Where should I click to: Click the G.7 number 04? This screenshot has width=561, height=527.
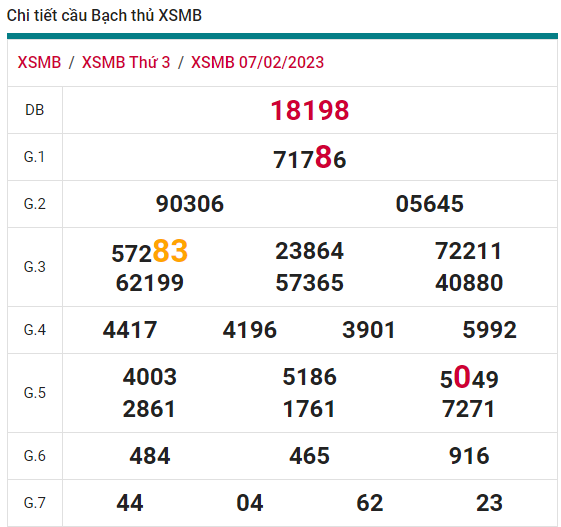pyautogui.click(x=250, y=503)
